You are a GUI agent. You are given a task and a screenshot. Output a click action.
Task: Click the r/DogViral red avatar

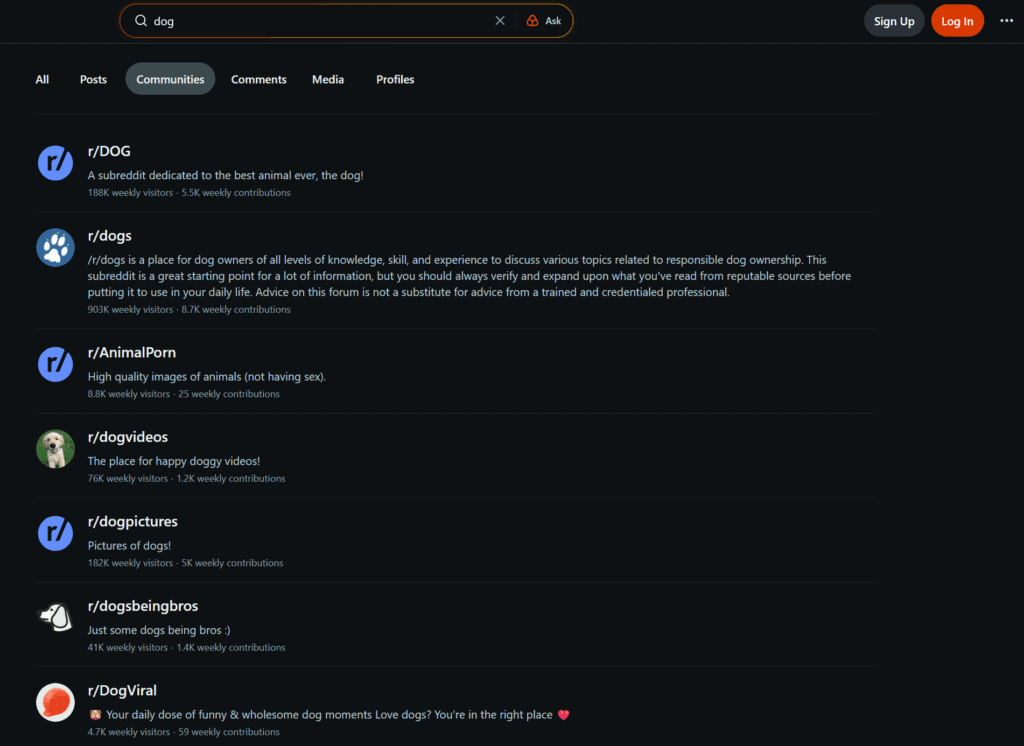pyautogui.click(x=56, y=702)
